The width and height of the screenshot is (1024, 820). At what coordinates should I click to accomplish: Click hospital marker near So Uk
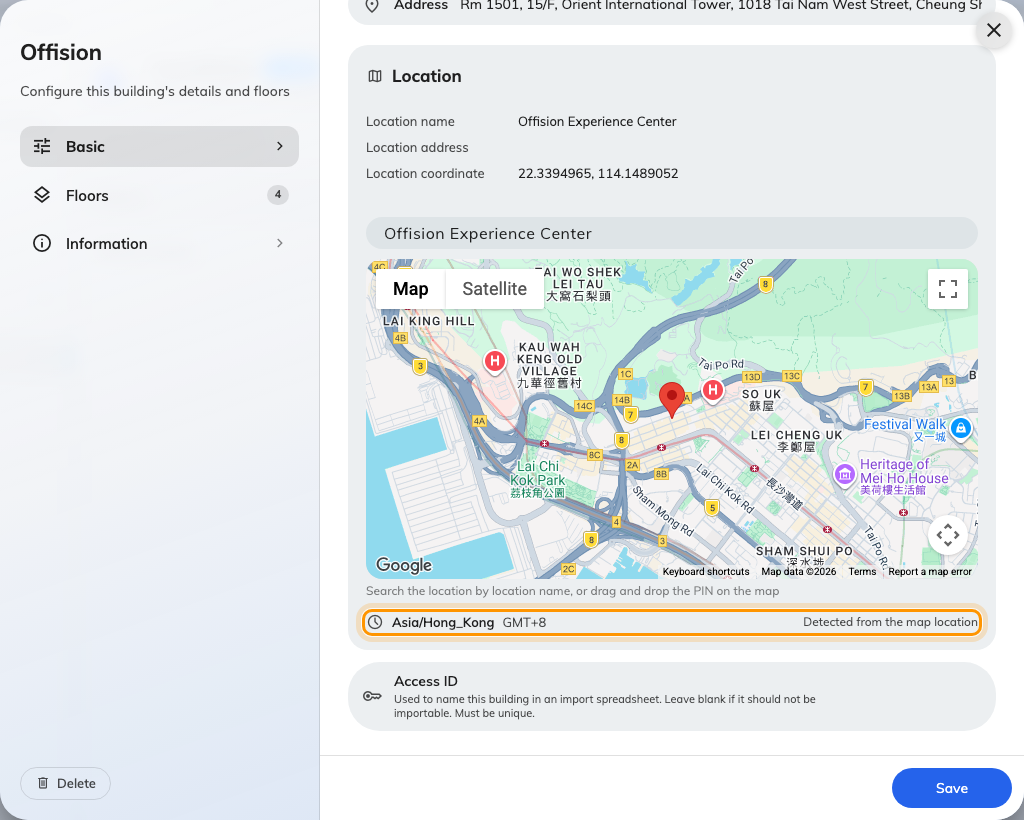[712, 390]
